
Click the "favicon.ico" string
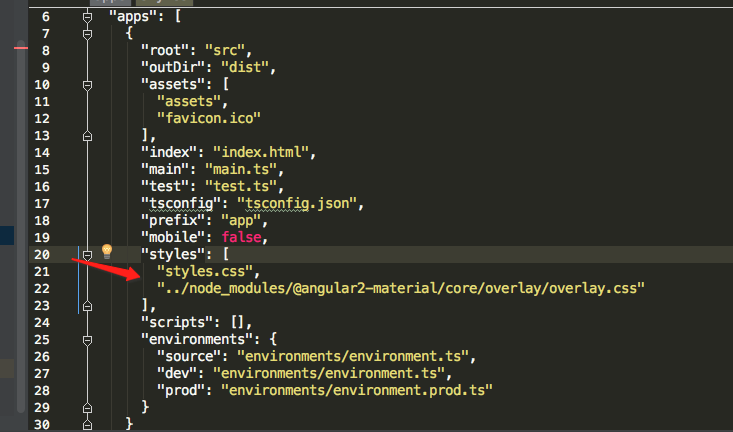(208, 118)
